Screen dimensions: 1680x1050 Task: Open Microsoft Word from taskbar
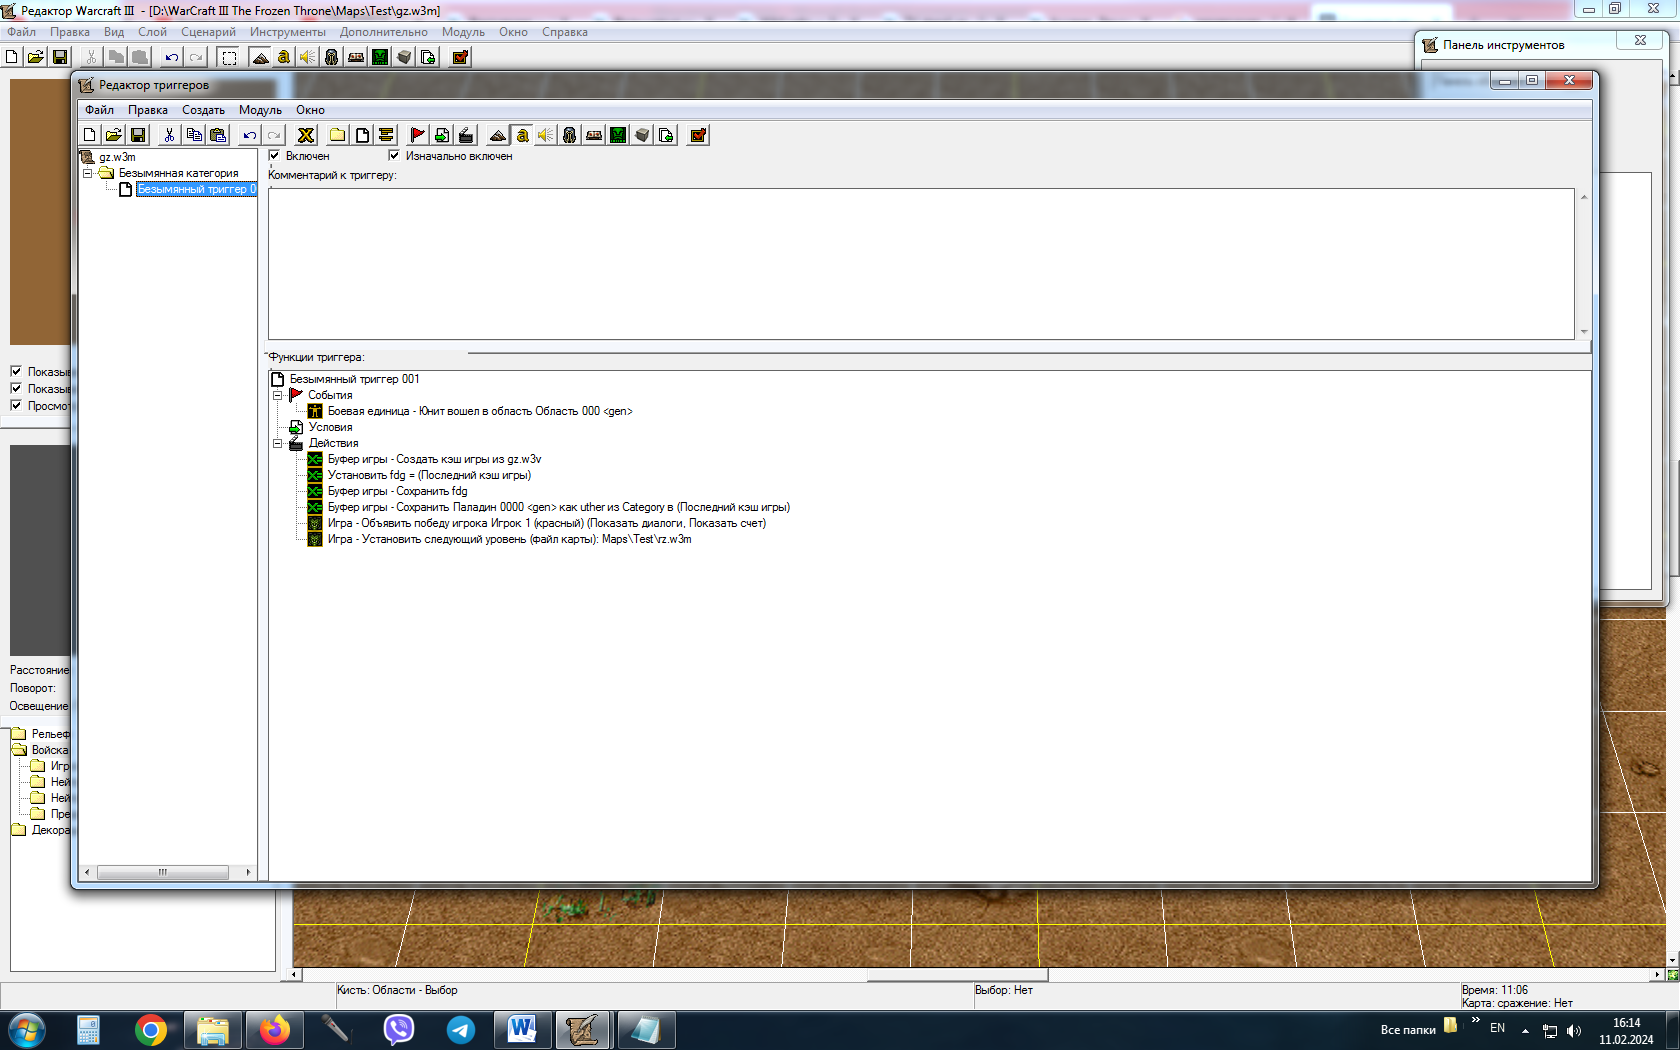pyautogui.click(x=521, y=1030)
